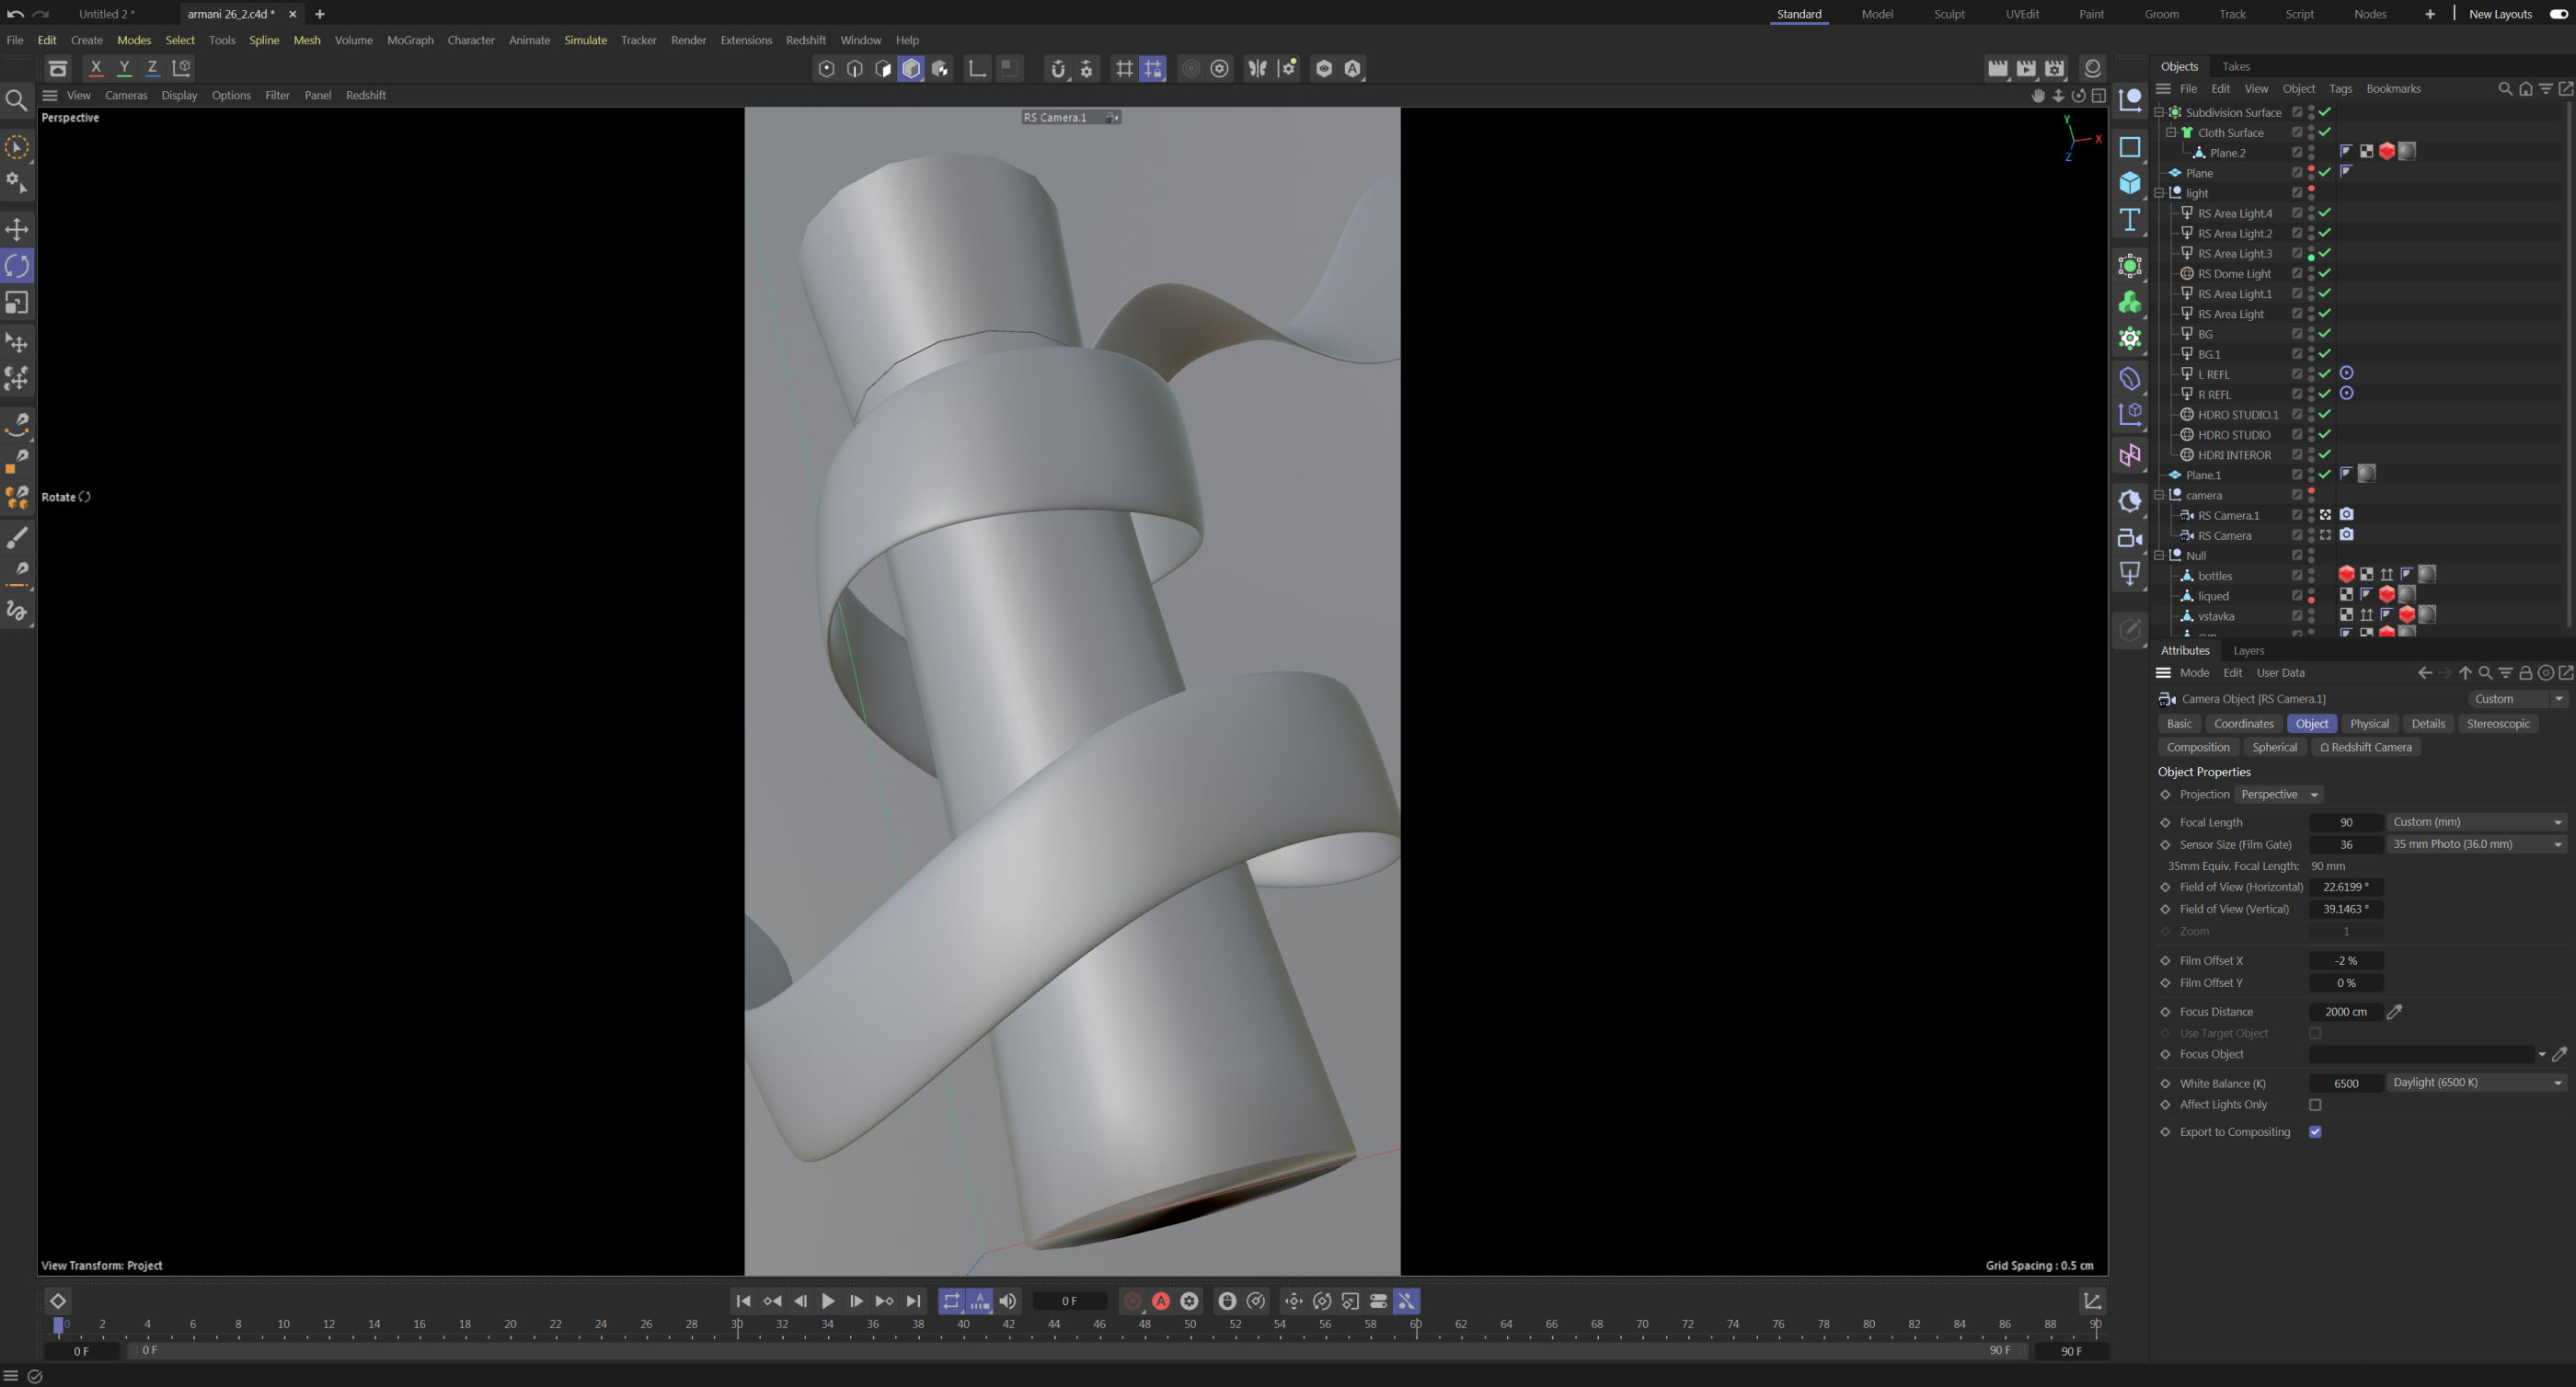Viewport: 2576px width, 1387px height.
Task: Open the Camera object creation icon
Action: 2130,539
